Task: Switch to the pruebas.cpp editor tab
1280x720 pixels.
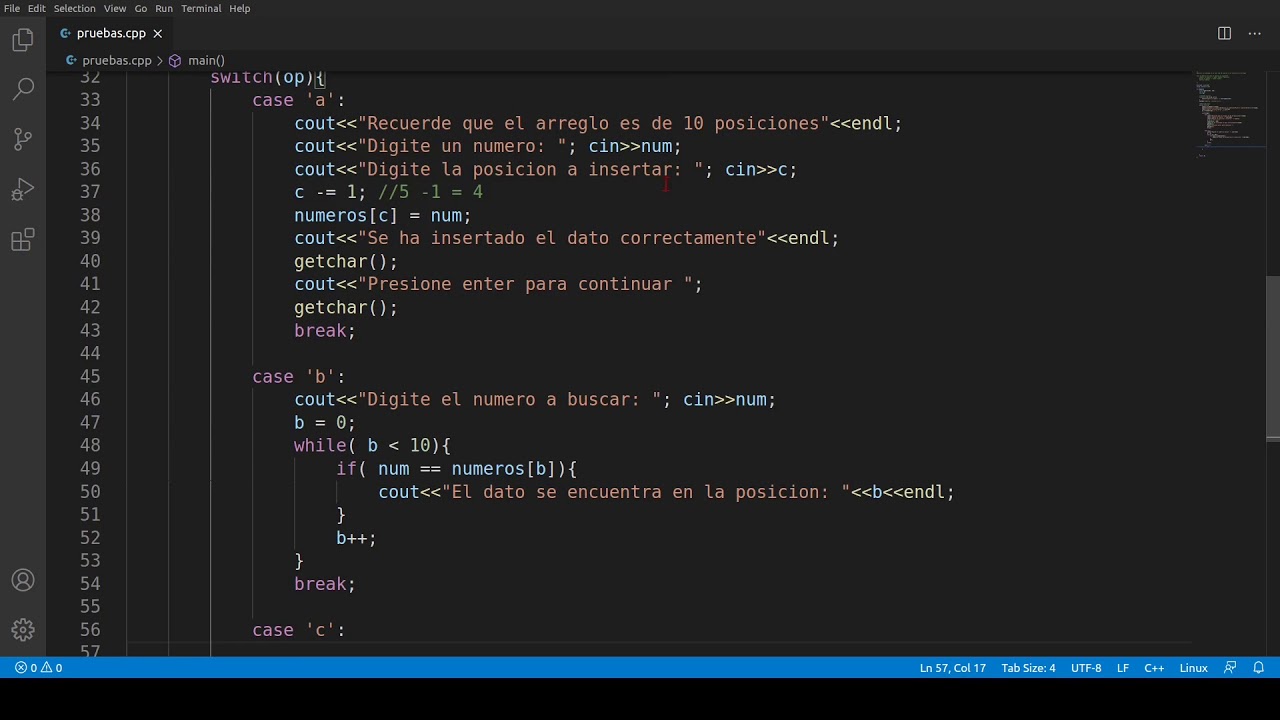Action: click(110, 33)
